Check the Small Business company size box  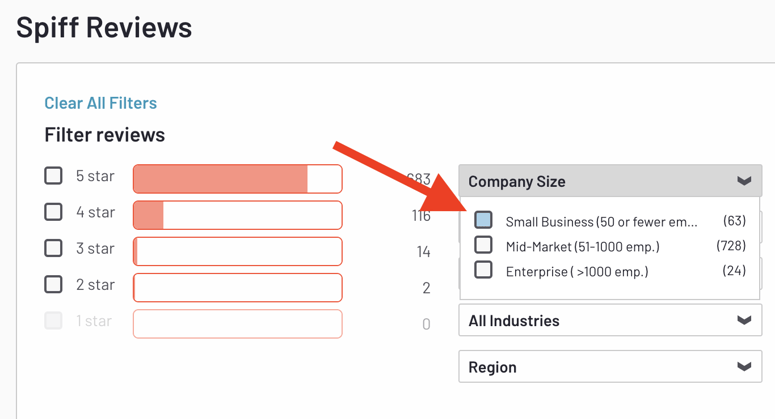tap(484, 220)
